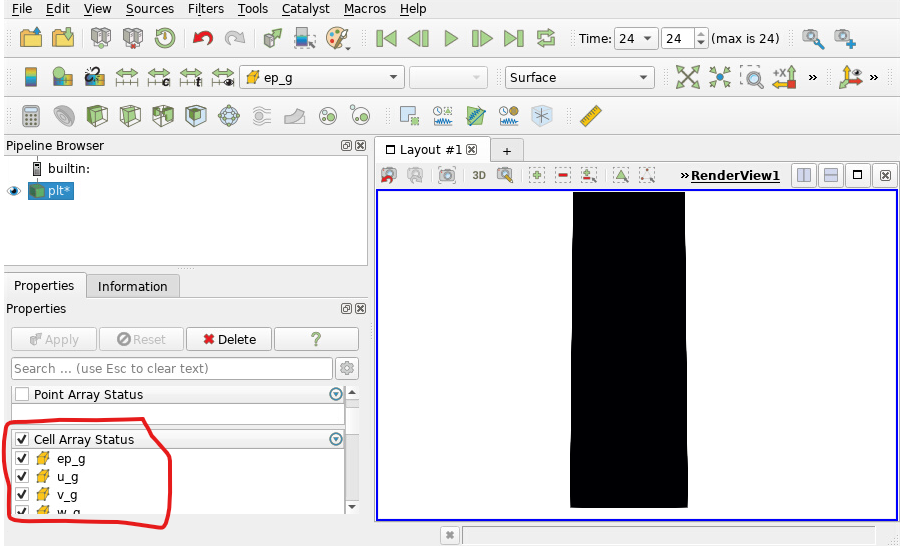Image resolution: width=900 pixels, height=546 pixels.
Task: Click the grayed Redo arrow
Action: (x=235, y=38)
